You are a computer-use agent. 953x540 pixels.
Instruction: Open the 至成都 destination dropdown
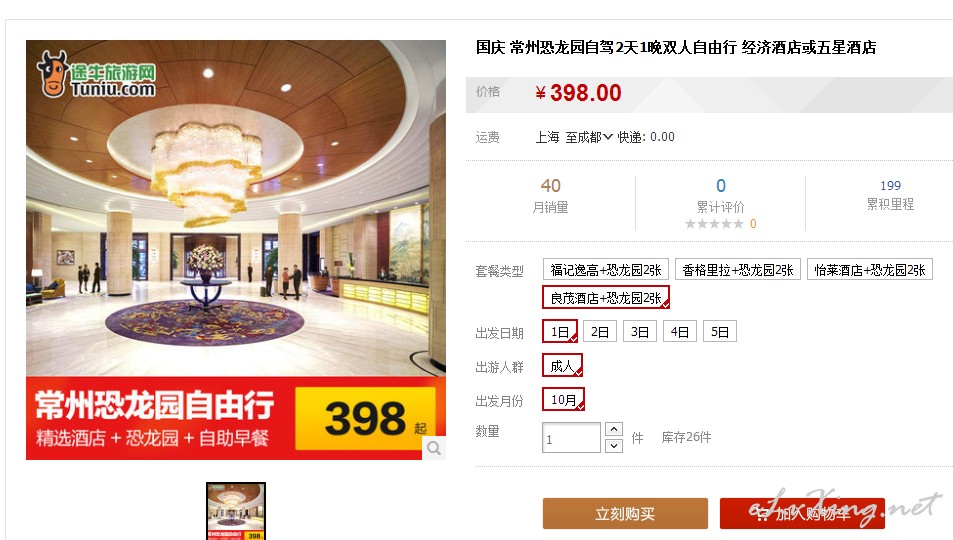tap(589, 137)
